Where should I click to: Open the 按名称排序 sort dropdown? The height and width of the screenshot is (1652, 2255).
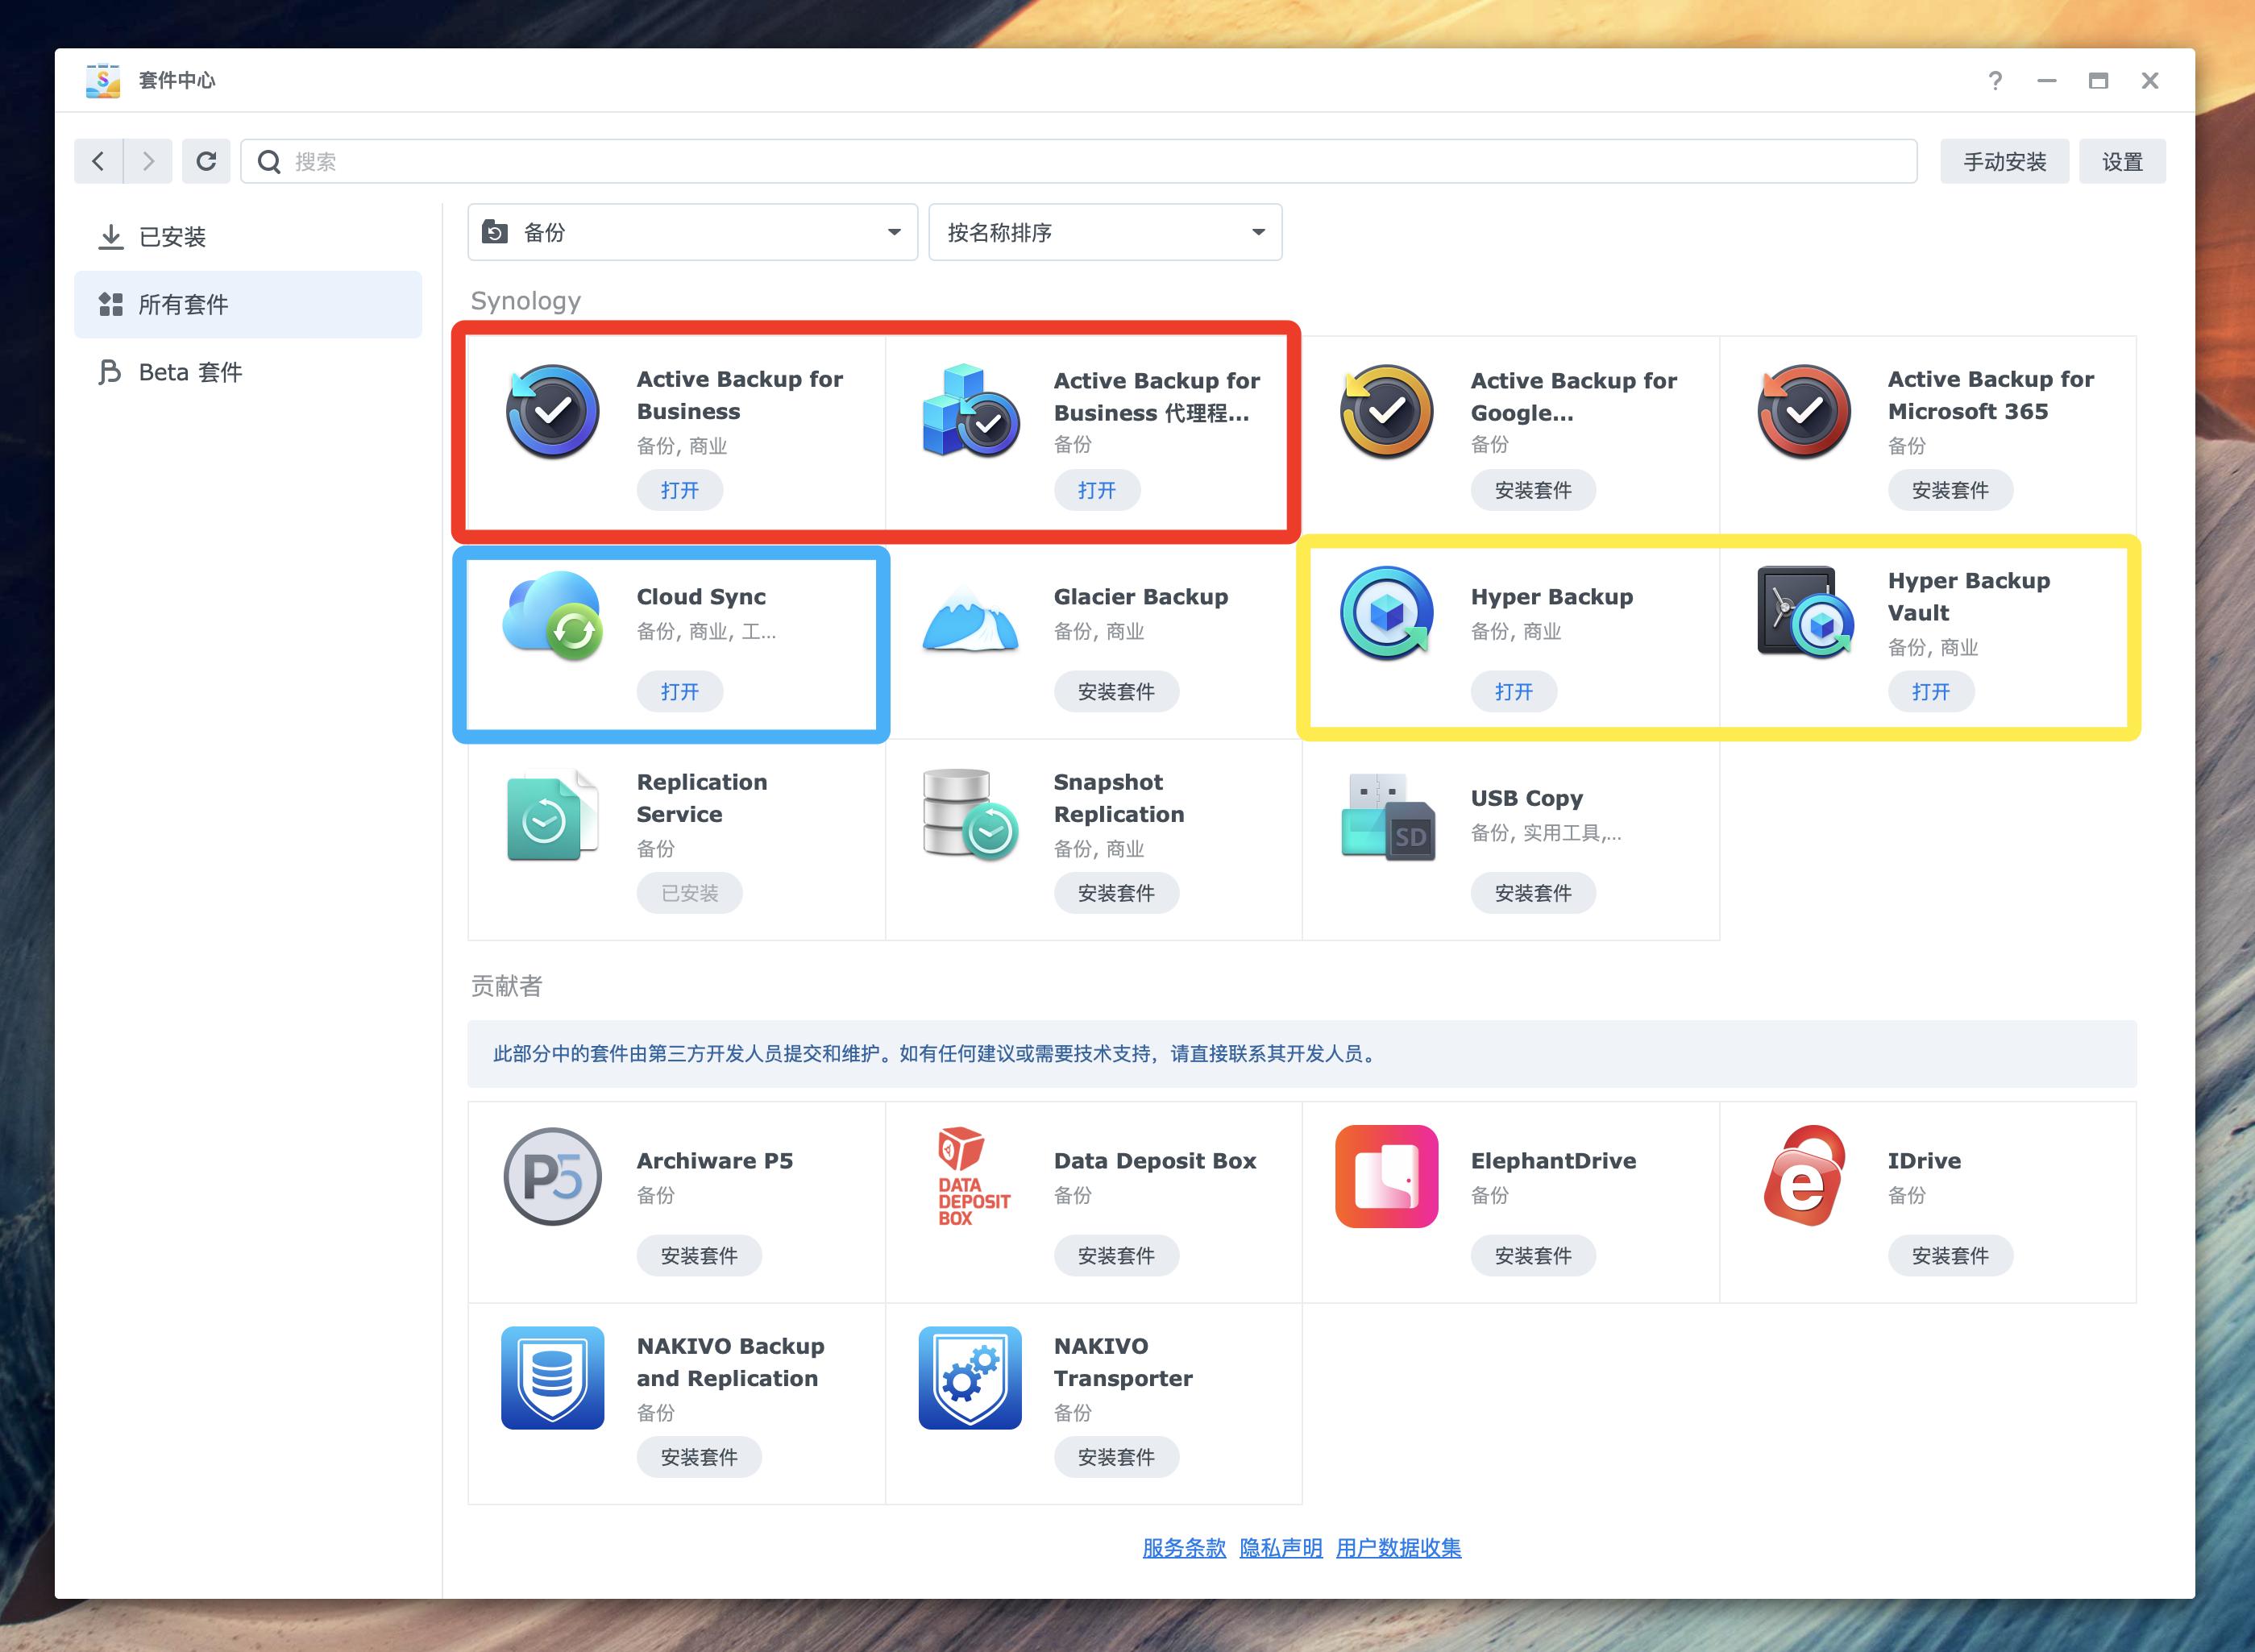[x=1104, y=233]
